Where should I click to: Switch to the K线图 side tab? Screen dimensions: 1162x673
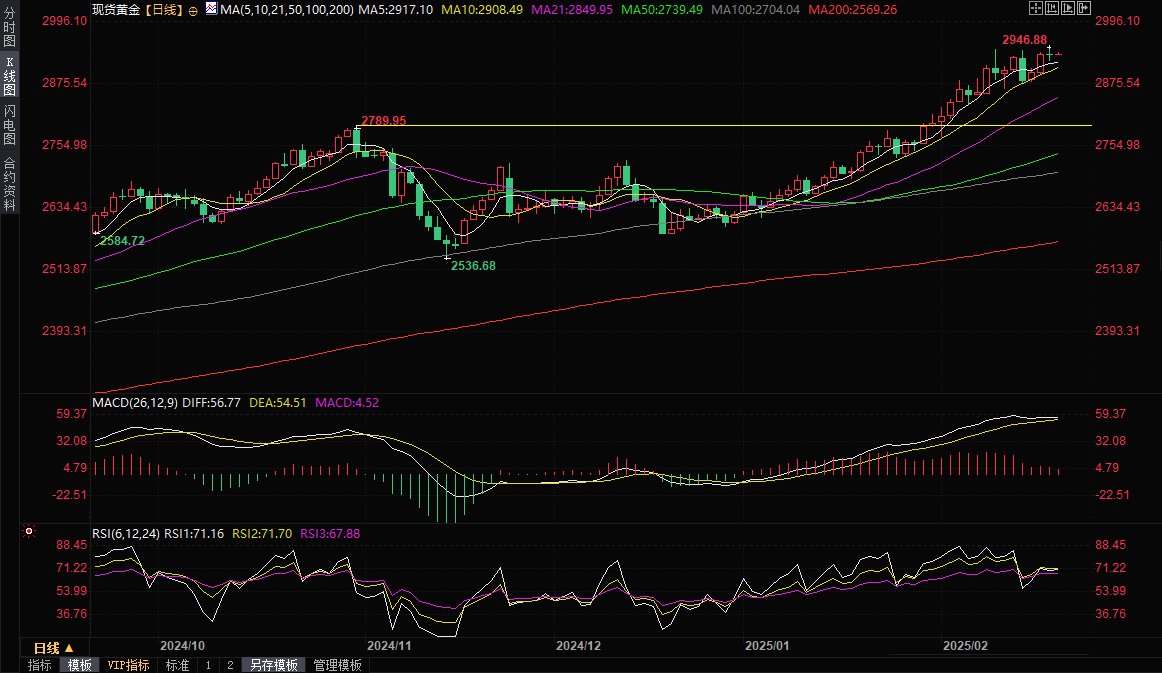pyautogui.click(x=9, y=76)
